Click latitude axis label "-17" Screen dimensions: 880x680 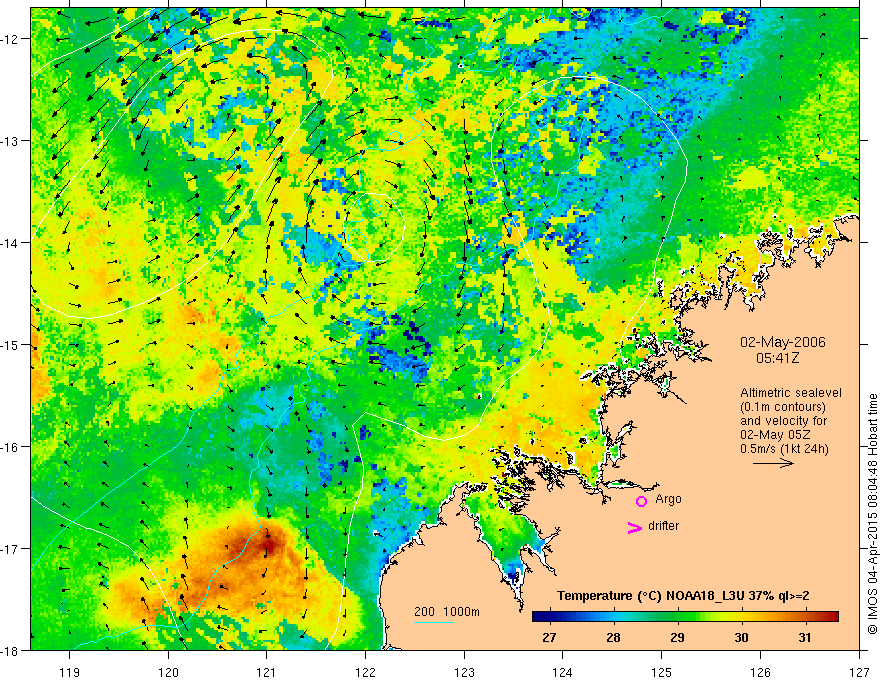pos(10,549)
